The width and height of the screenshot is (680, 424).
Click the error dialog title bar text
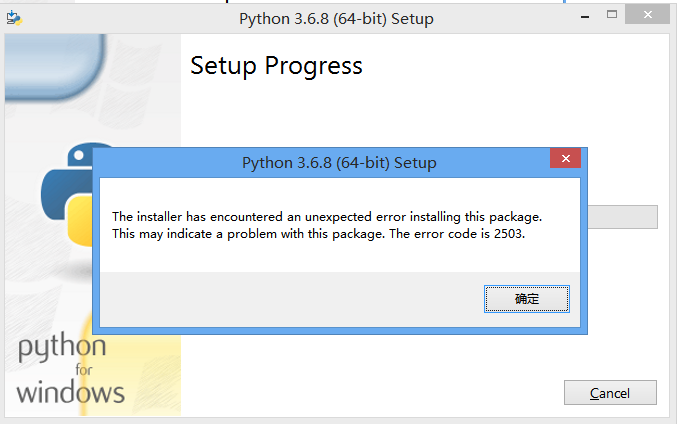pyautogui.click(x=339, y=162)
